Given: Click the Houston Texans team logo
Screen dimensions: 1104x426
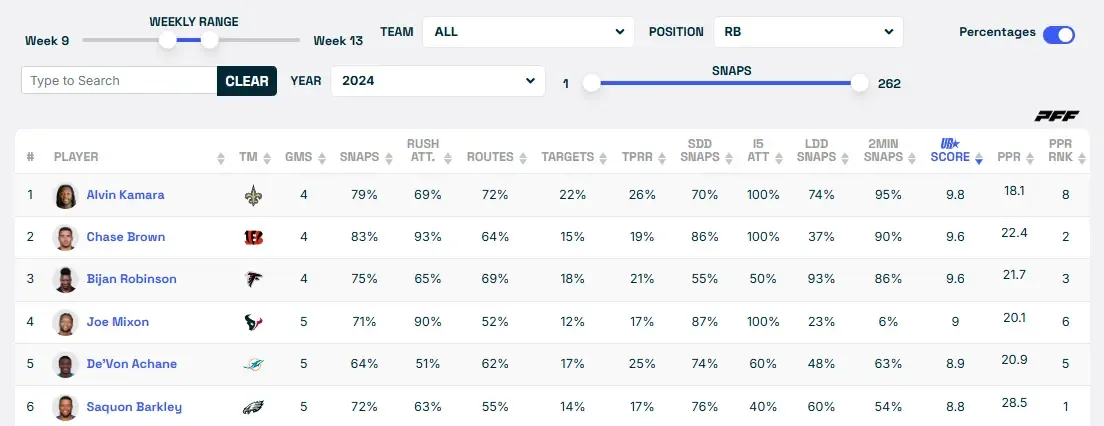Looking at the screenshot, I should (x=252, y=322).
